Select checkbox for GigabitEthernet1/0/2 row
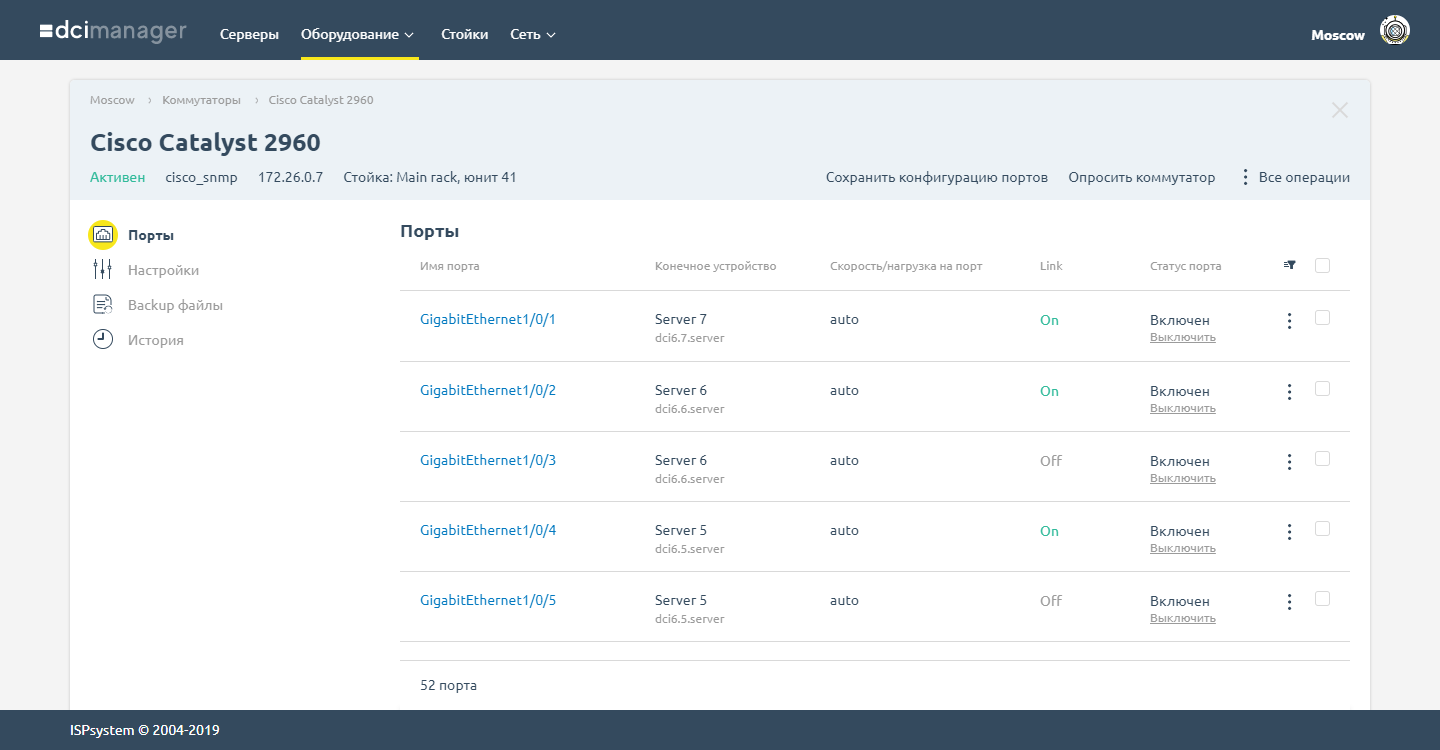This screenshot has height=750, width=1440. [1322, 389]
